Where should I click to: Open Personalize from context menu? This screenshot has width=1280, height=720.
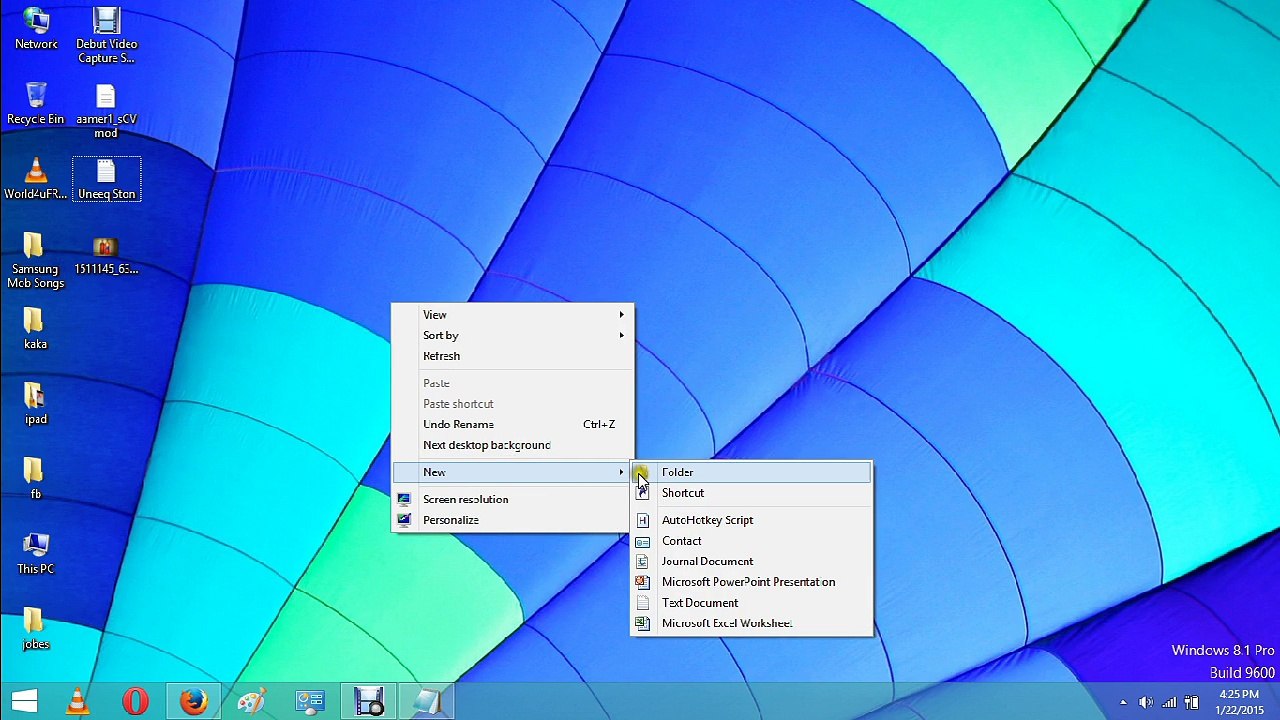pos(512,520)
